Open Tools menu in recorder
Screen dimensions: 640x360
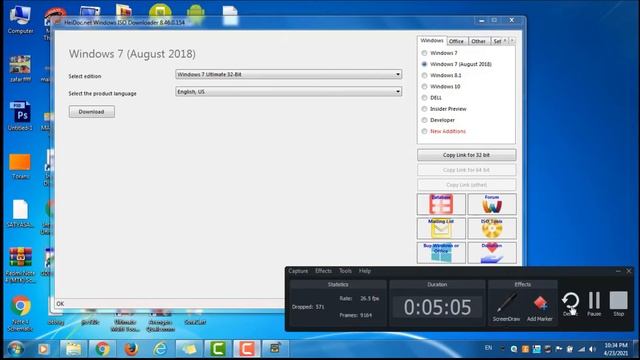tap(345, 271)
